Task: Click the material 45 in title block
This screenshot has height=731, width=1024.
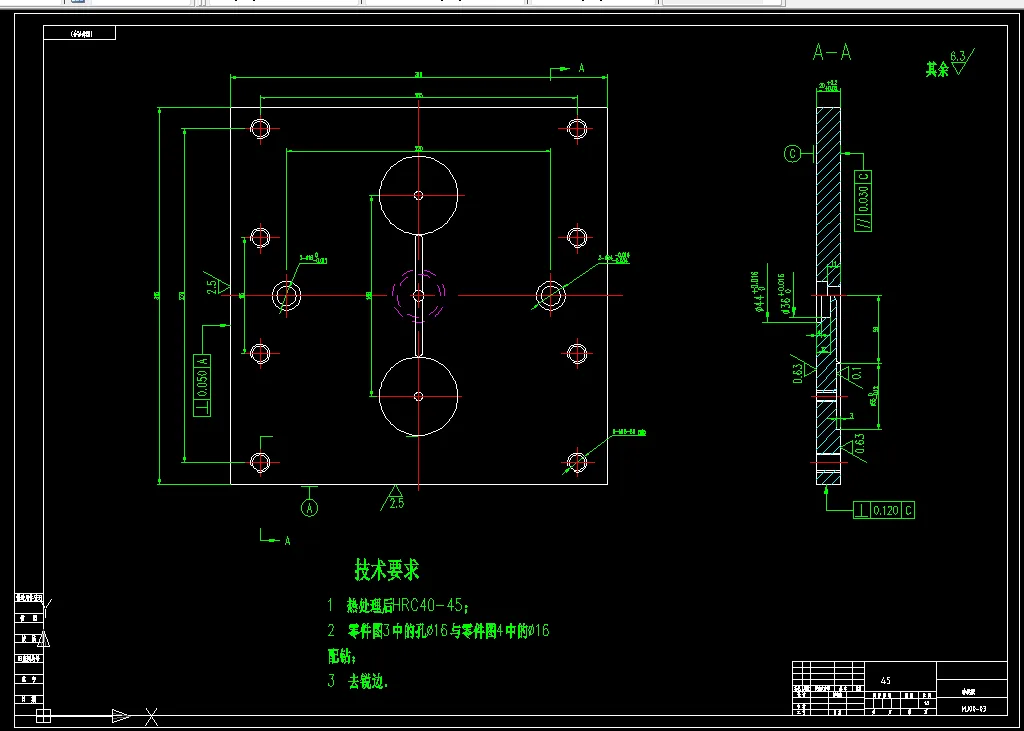Action: click(x=886, y=681)
